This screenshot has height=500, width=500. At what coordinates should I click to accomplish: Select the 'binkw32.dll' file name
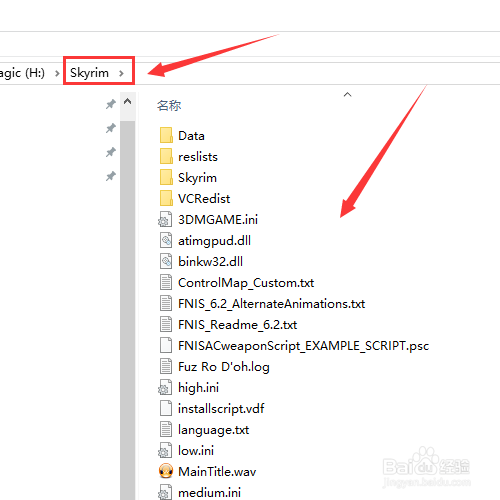210,262
